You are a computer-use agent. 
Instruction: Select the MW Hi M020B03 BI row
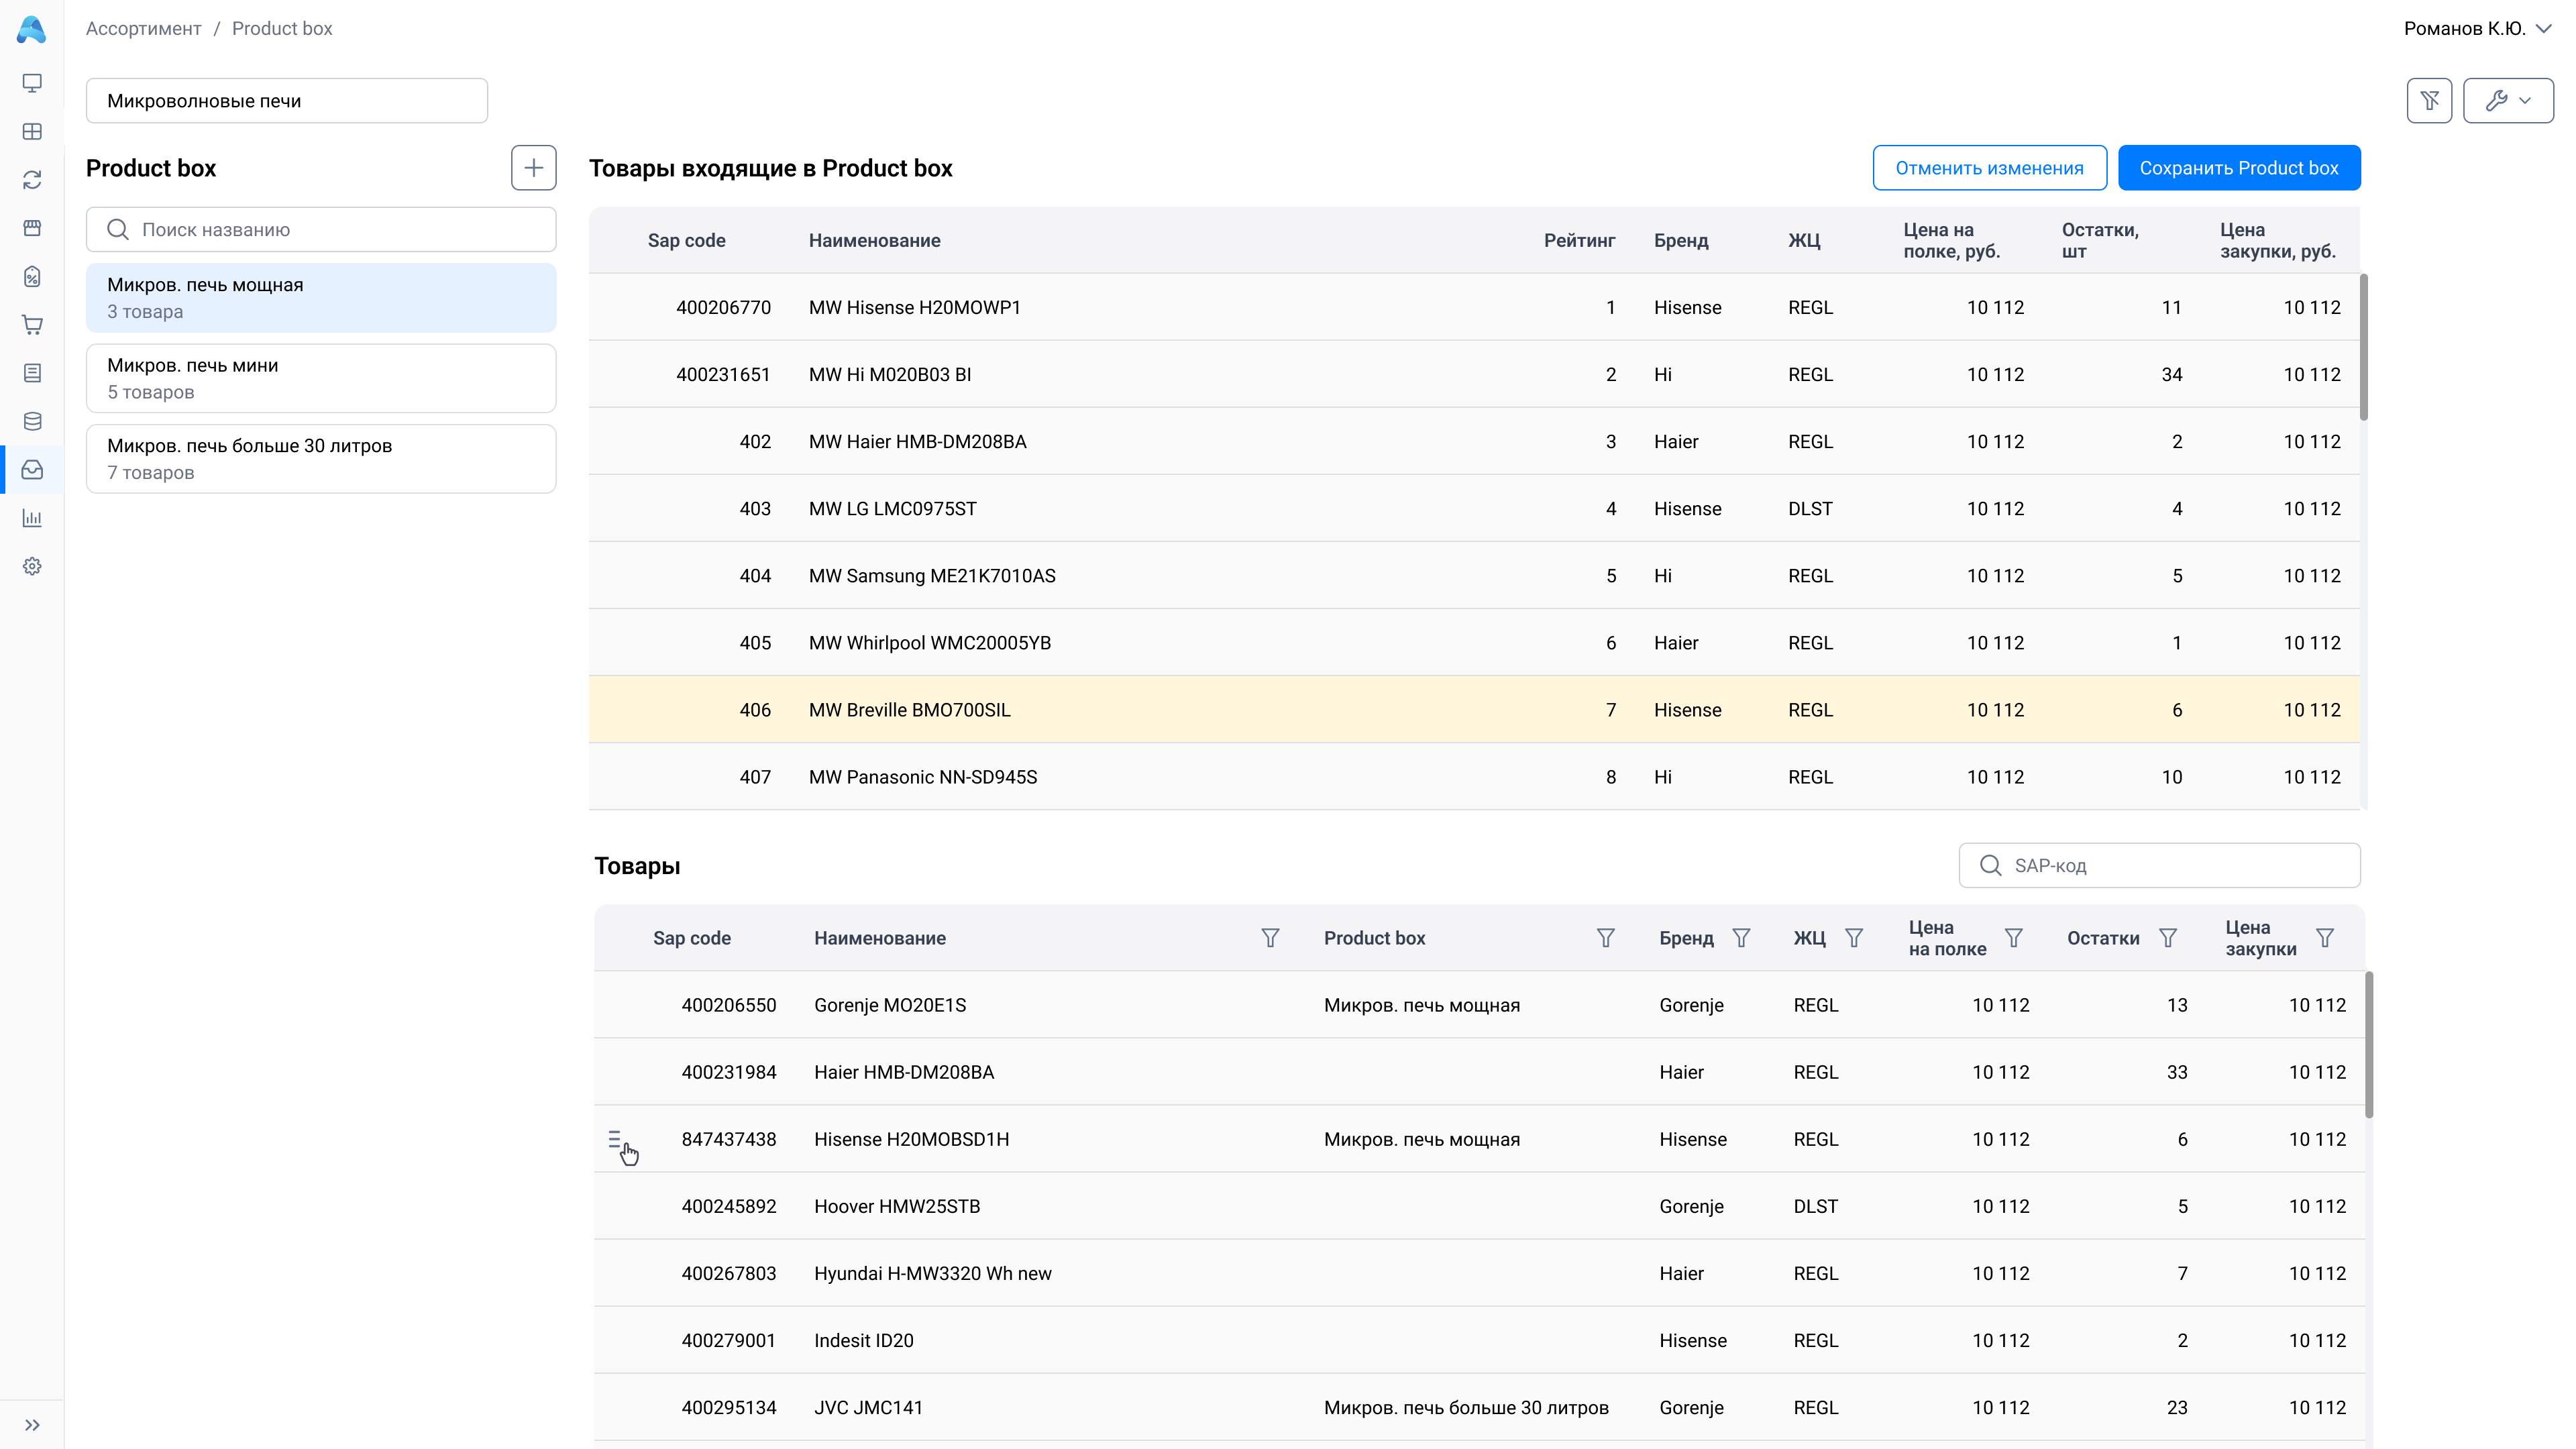[x=1474, y=375]
